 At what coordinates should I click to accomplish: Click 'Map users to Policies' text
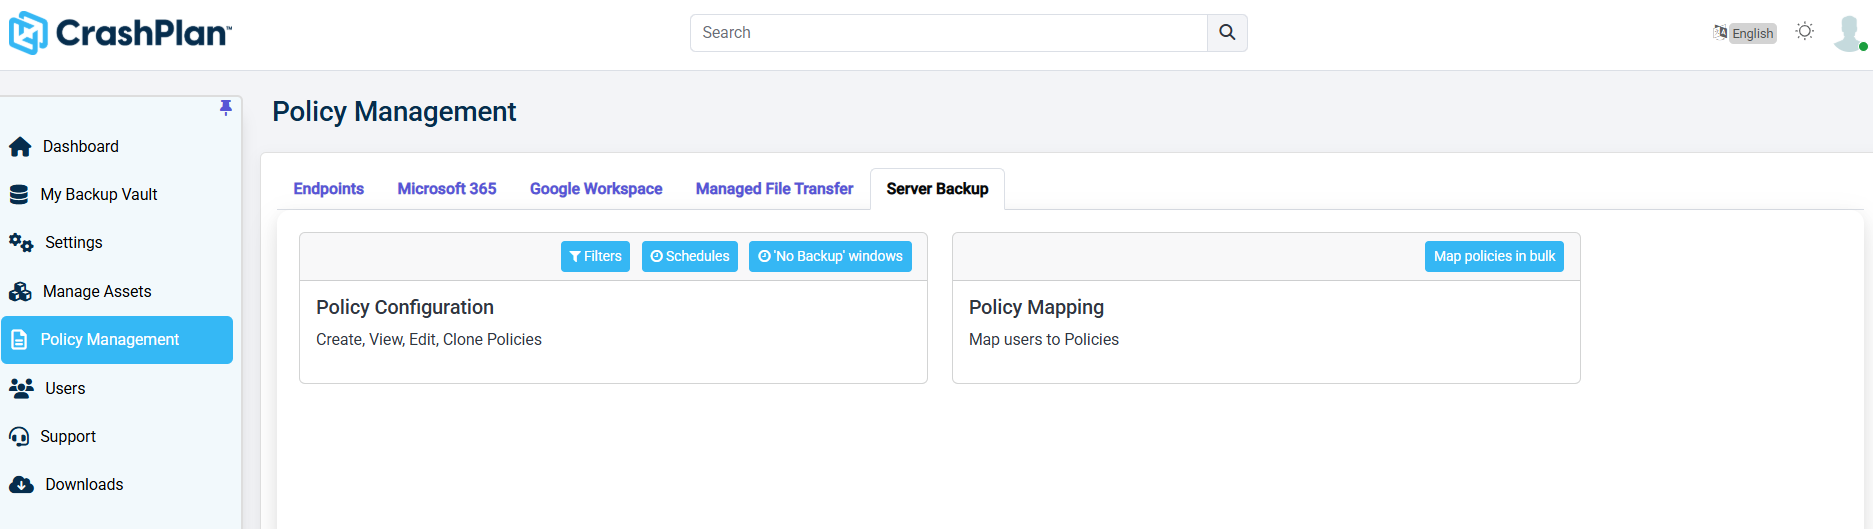pyautogui.click(x=1044, y=340)
